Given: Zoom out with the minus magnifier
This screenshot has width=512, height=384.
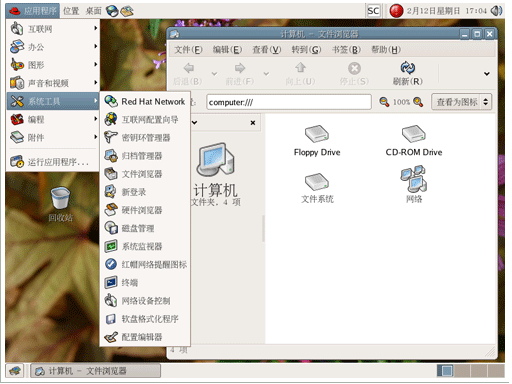Looking at the screenshot, I should pos(384,102).
